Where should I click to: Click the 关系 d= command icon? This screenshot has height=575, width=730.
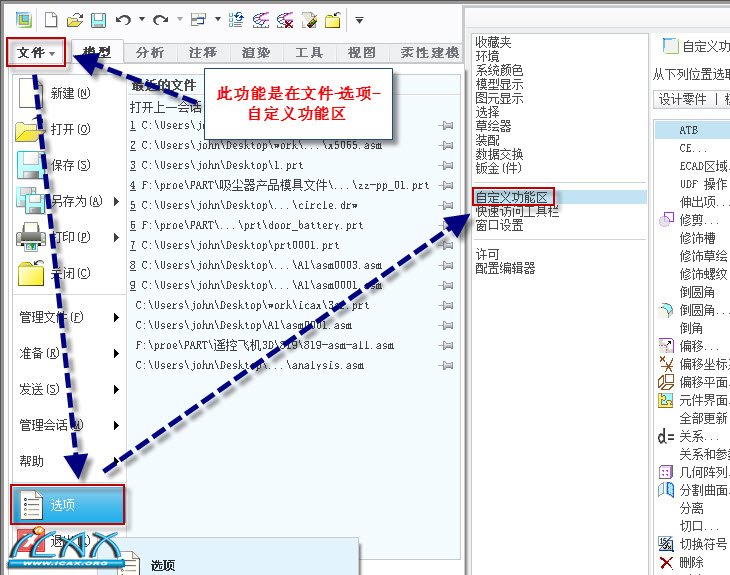pyautogui.click(x=666, y=437)
